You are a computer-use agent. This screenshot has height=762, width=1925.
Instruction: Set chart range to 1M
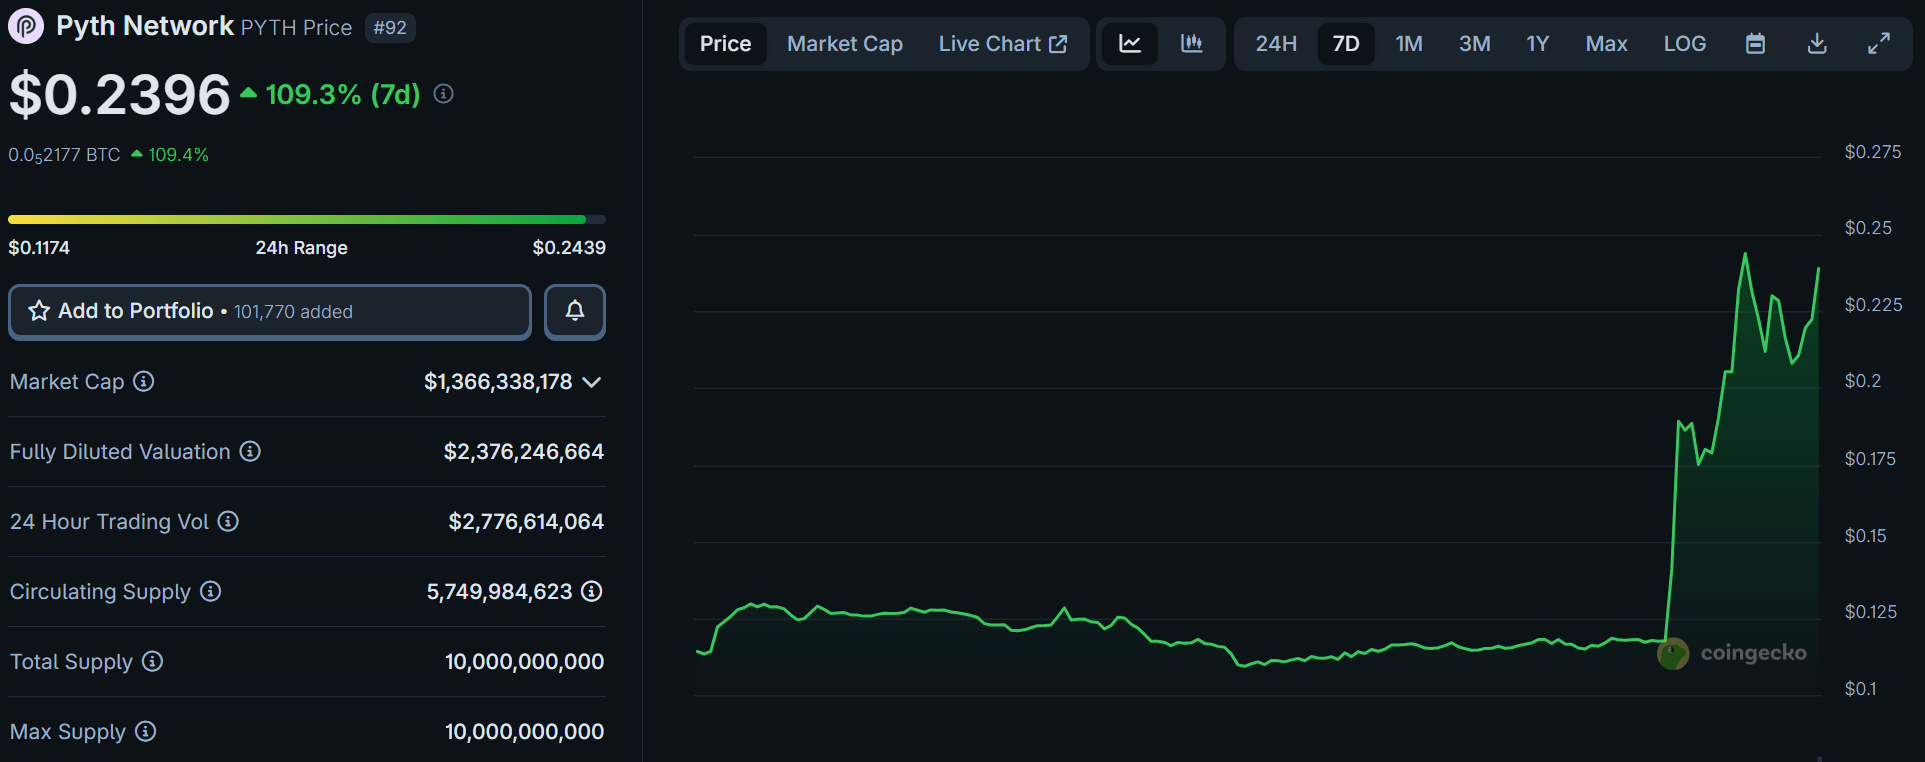click(1409, 44)
